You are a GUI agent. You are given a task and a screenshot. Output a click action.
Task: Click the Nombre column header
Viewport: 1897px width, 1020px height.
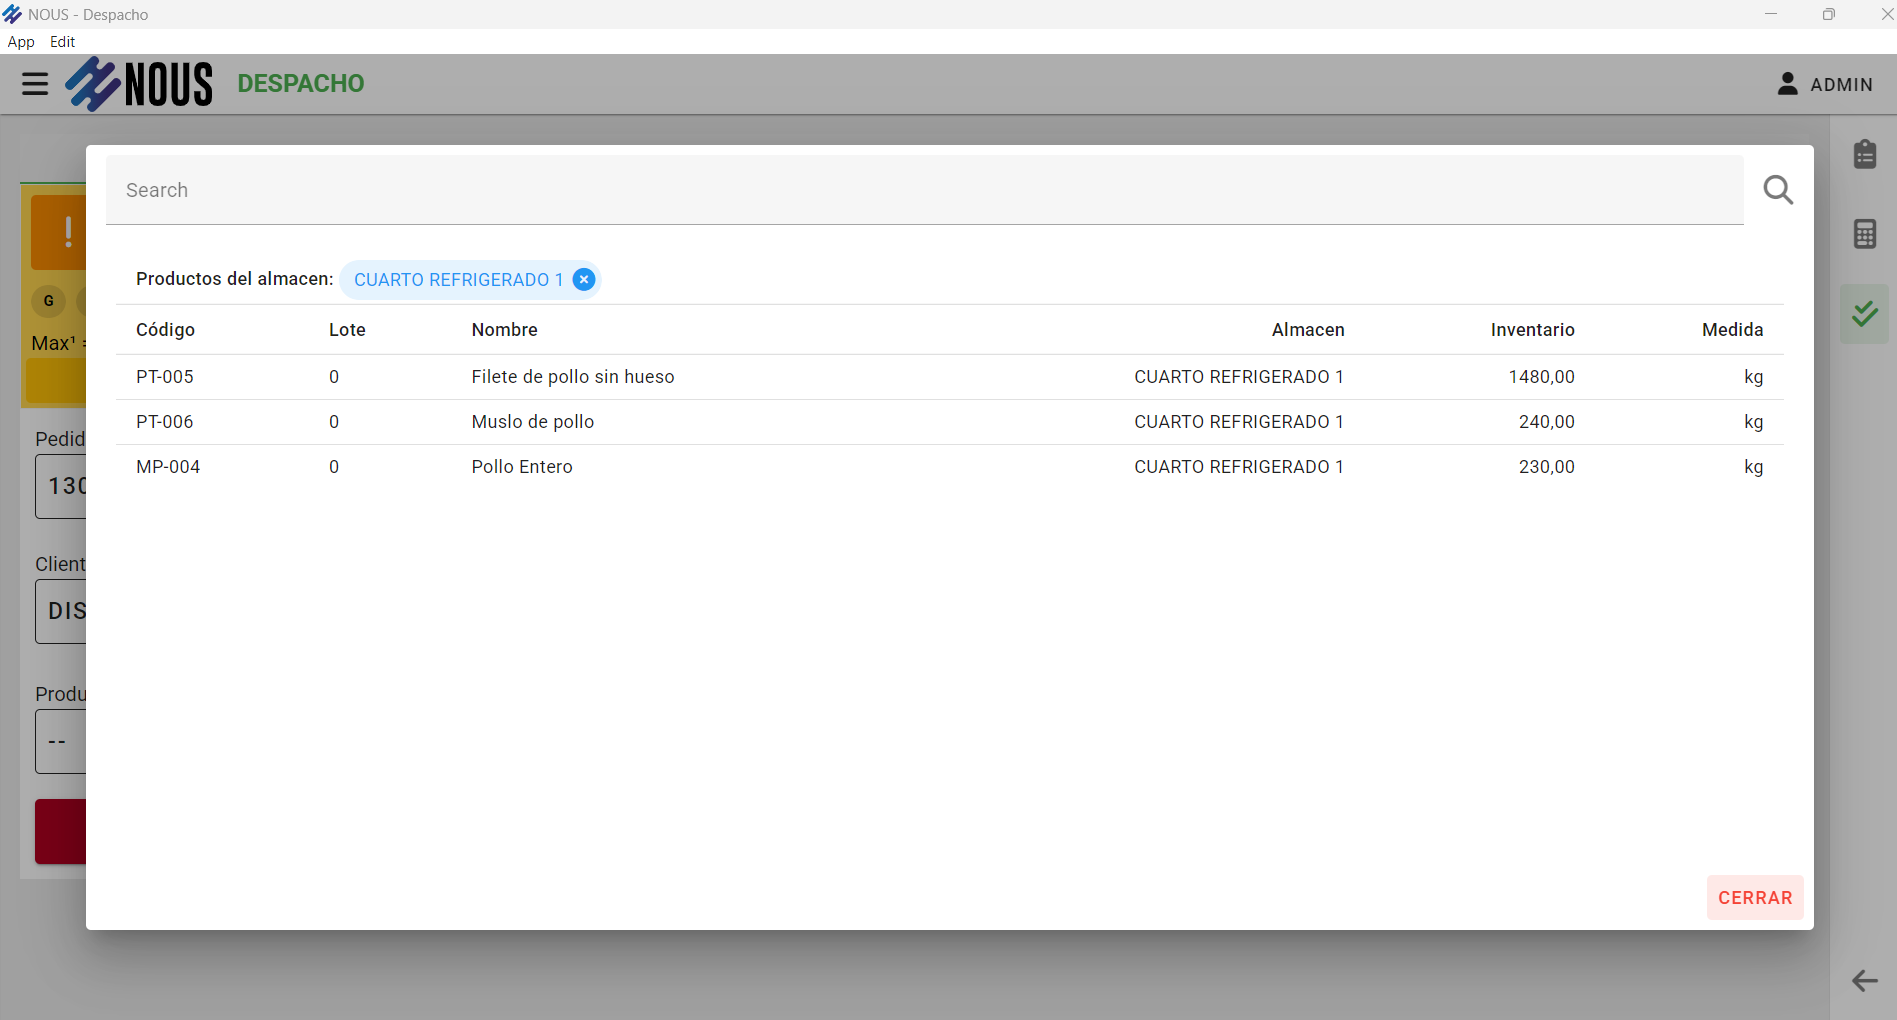click(x=504, y=330)
